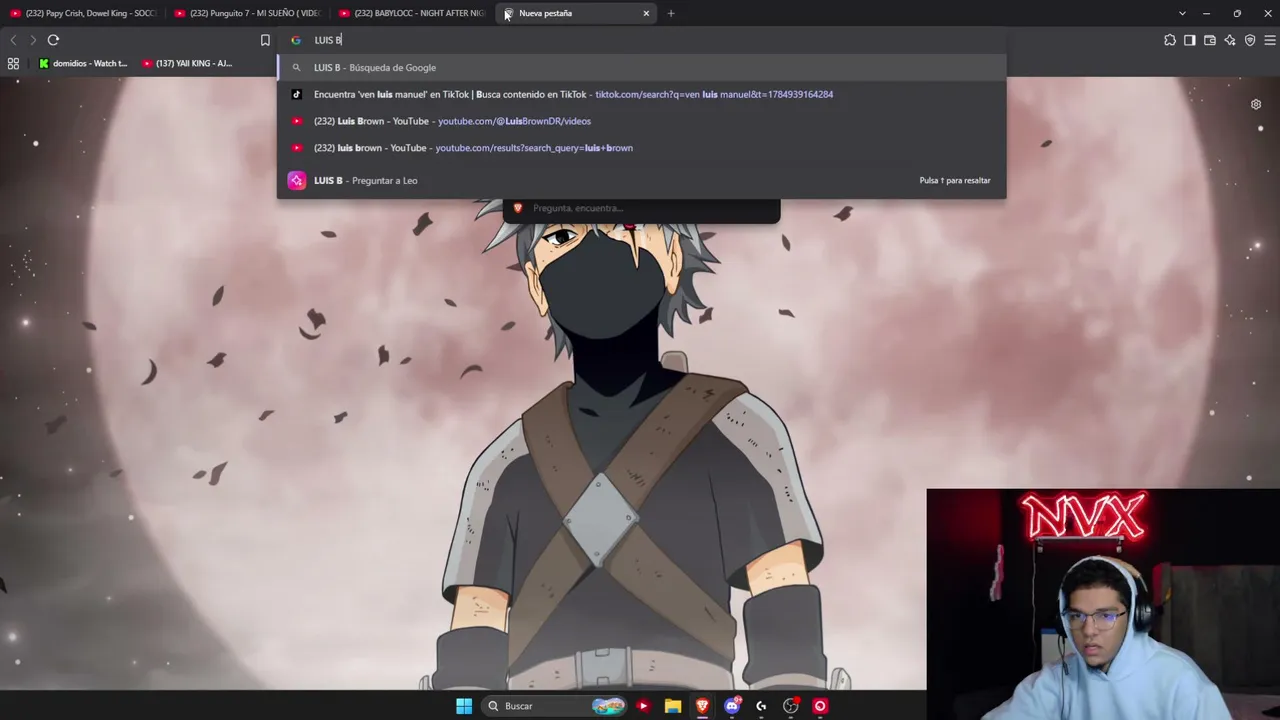
Task: Open the domidios Kick bookmark
Action: pyautogui.click(x=83, y=63)
